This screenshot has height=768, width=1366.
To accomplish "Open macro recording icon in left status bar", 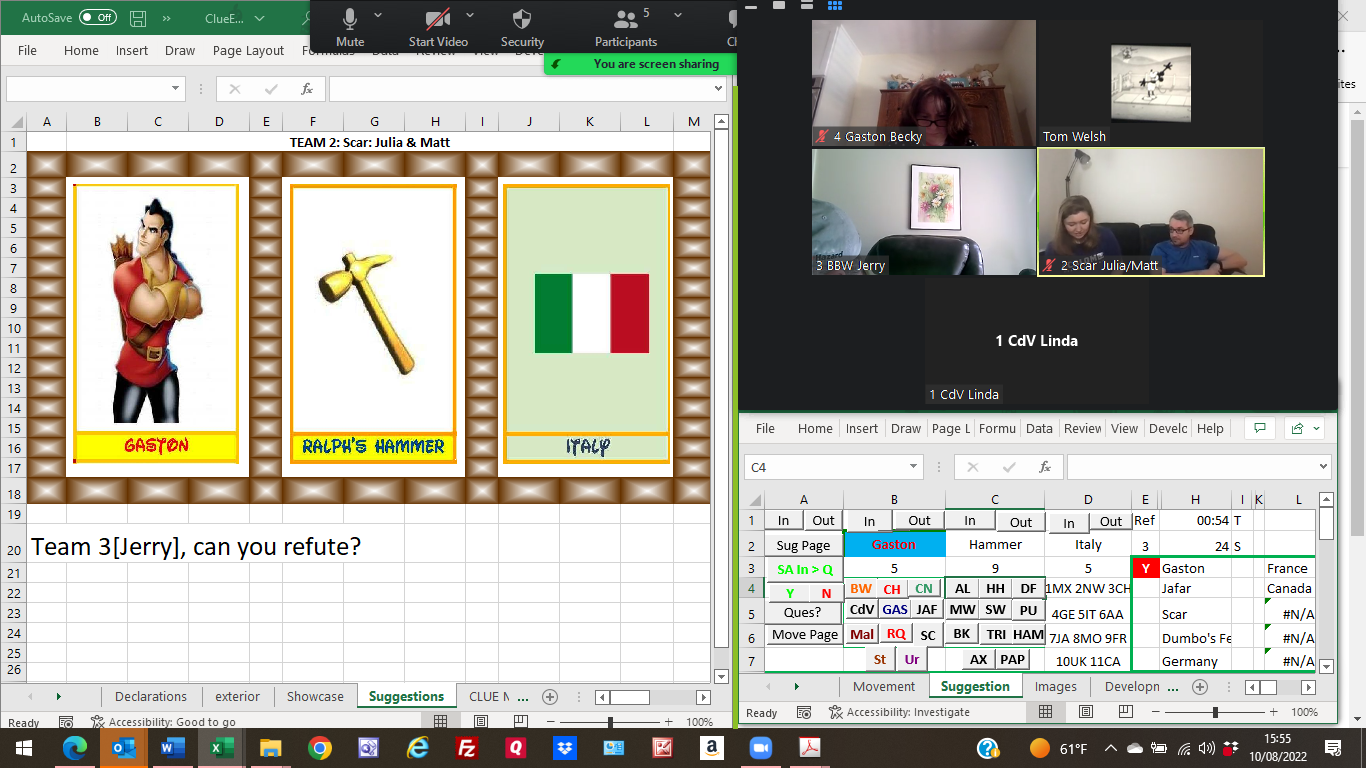I will (x=66, y=722).
